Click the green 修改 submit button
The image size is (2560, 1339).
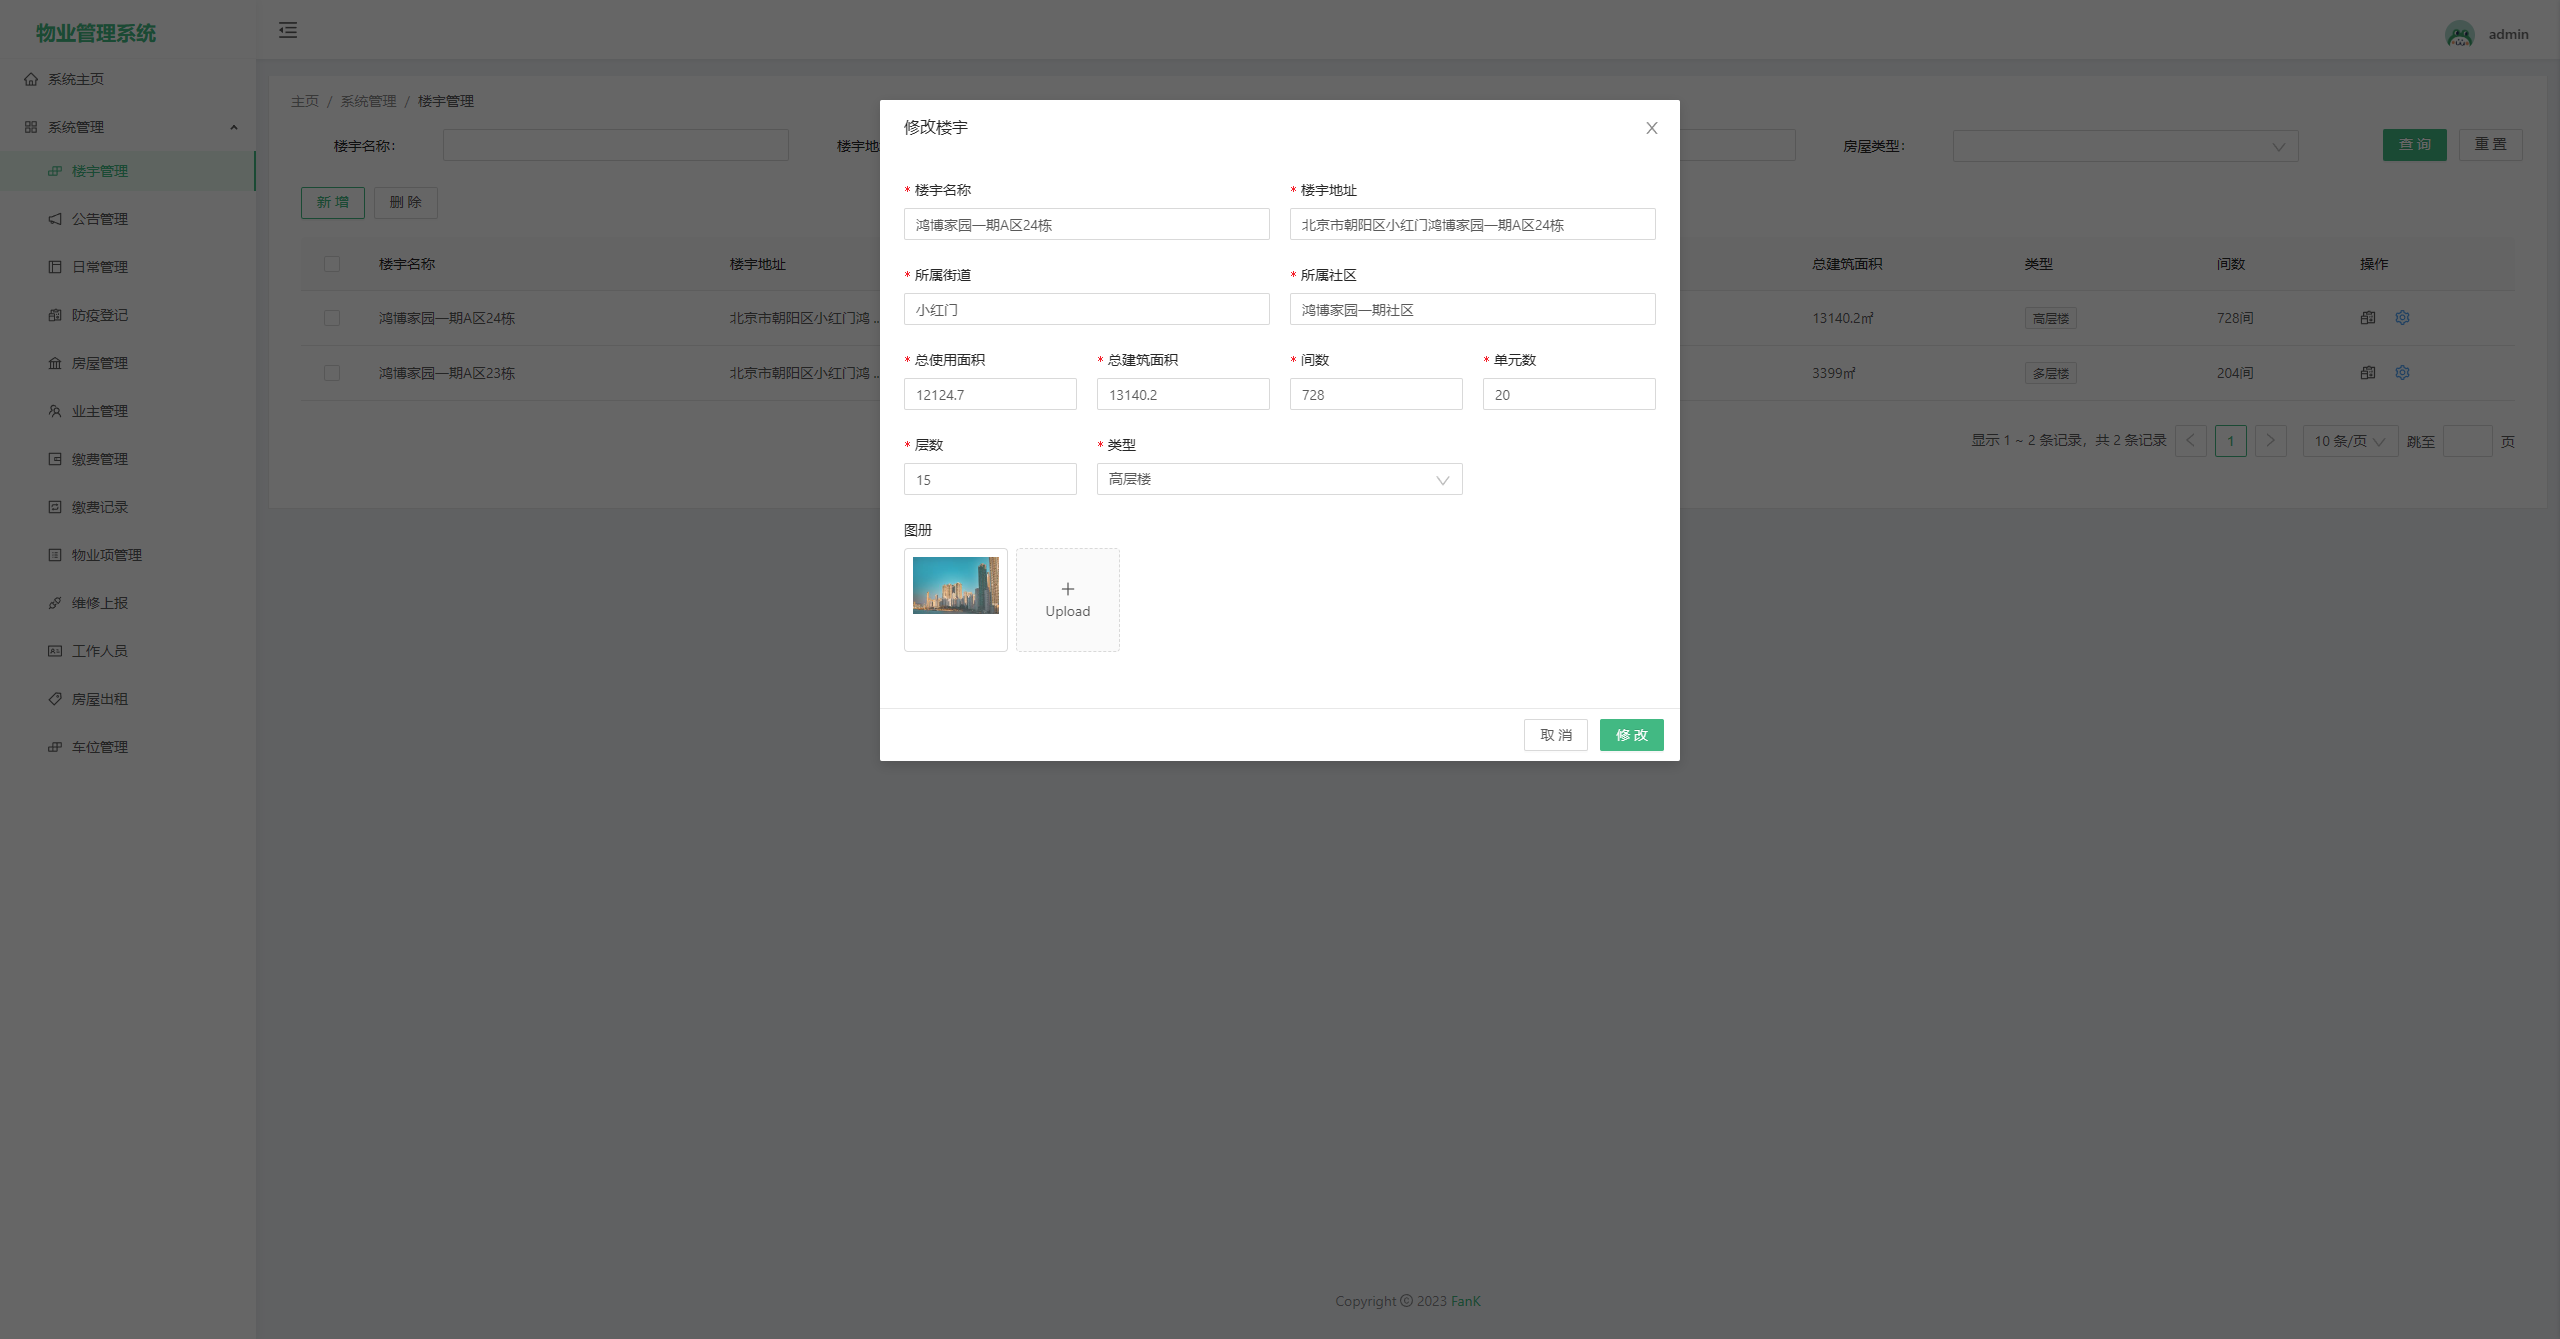point(1630,735)
